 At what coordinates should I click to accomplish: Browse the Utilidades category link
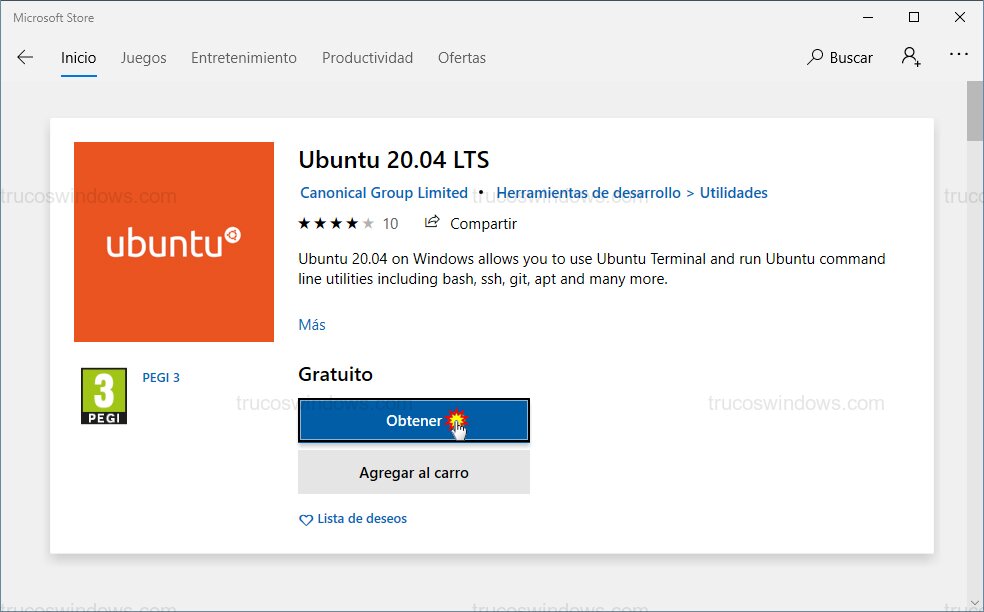[733, 192]
